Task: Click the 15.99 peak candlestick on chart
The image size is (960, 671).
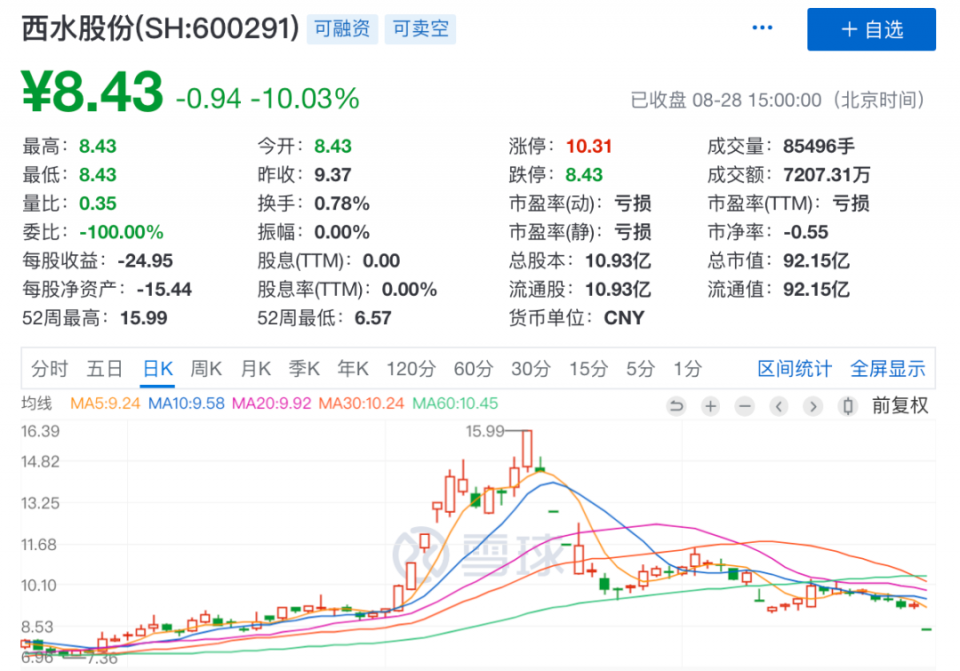Action: pos(526,449)
